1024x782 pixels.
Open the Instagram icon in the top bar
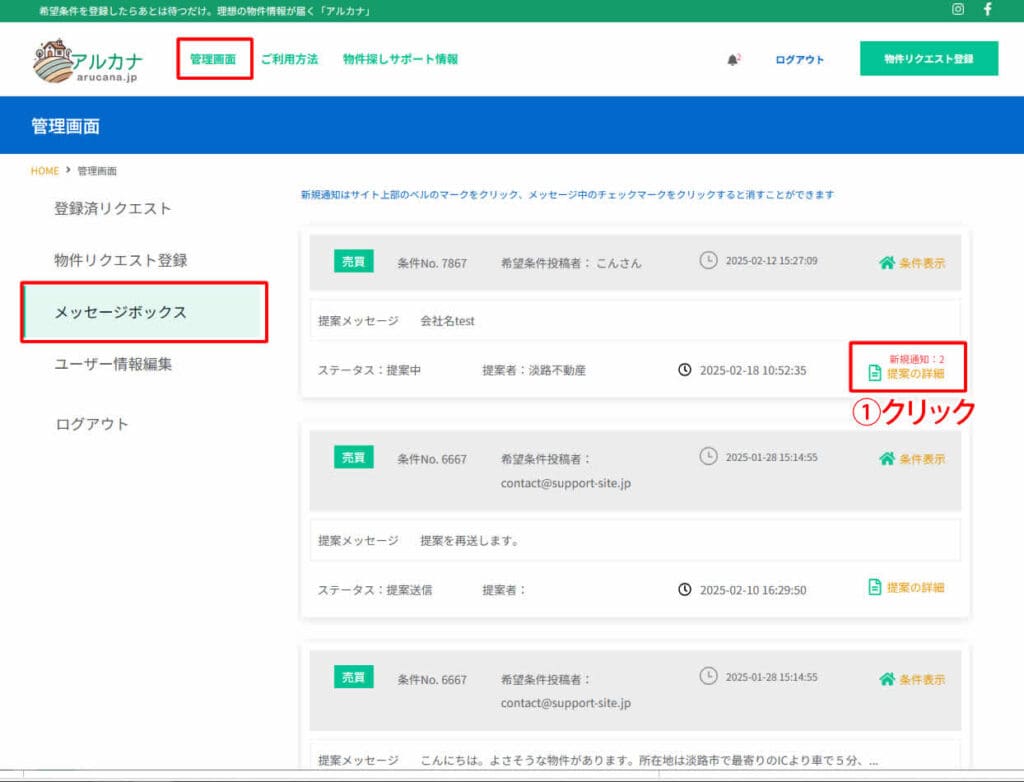(x=958, y=10)
